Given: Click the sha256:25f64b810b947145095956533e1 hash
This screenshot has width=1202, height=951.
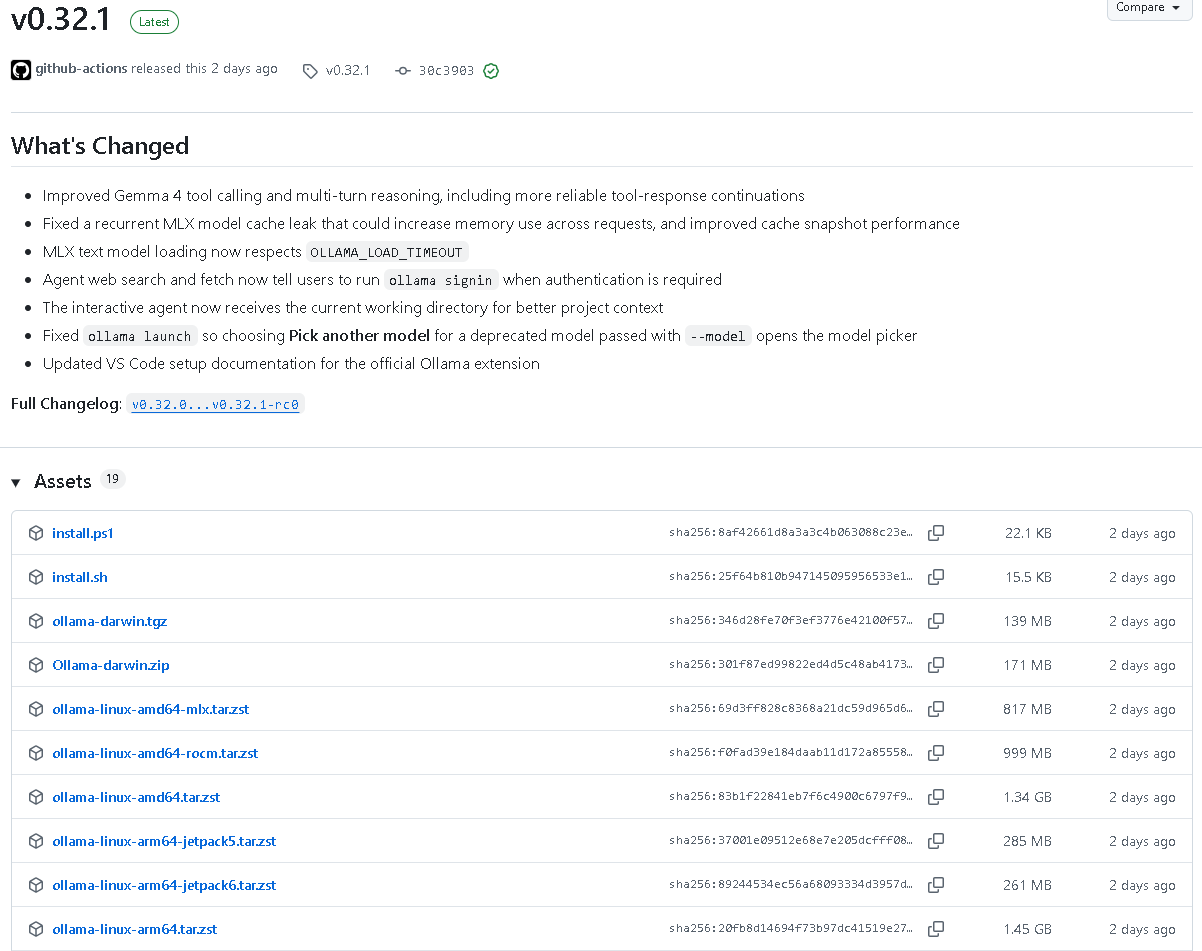Looking at the screenshot, I should point(791,577).
